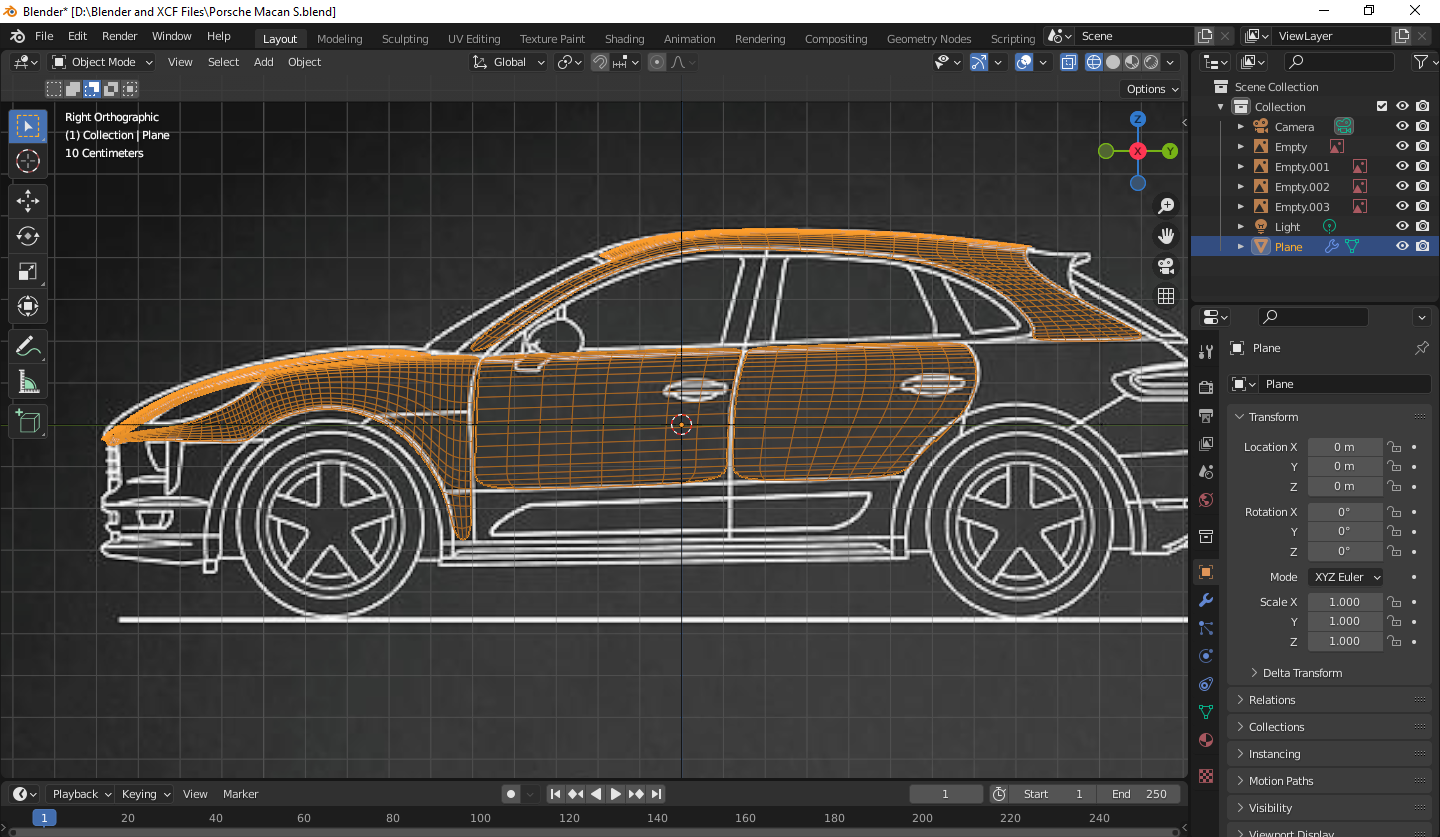Open the Modifier properties wrench tab

point(1206,600)
